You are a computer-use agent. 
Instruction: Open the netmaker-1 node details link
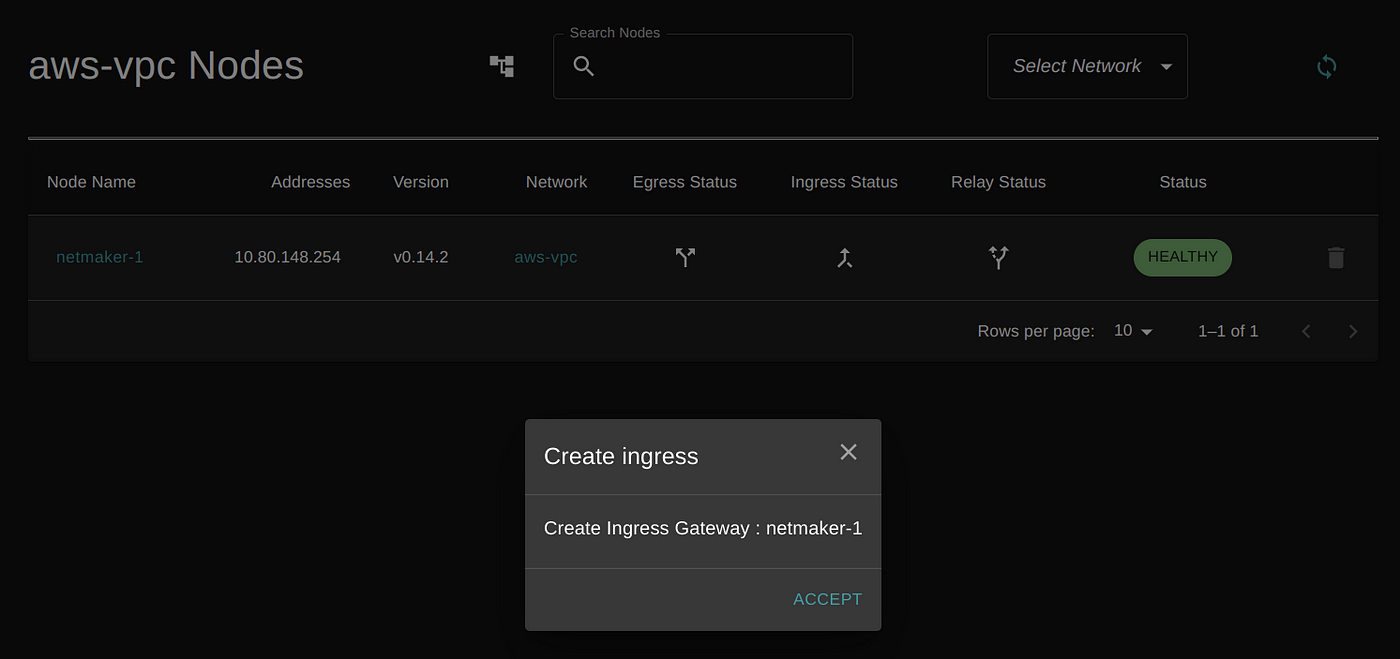[99, 257]
